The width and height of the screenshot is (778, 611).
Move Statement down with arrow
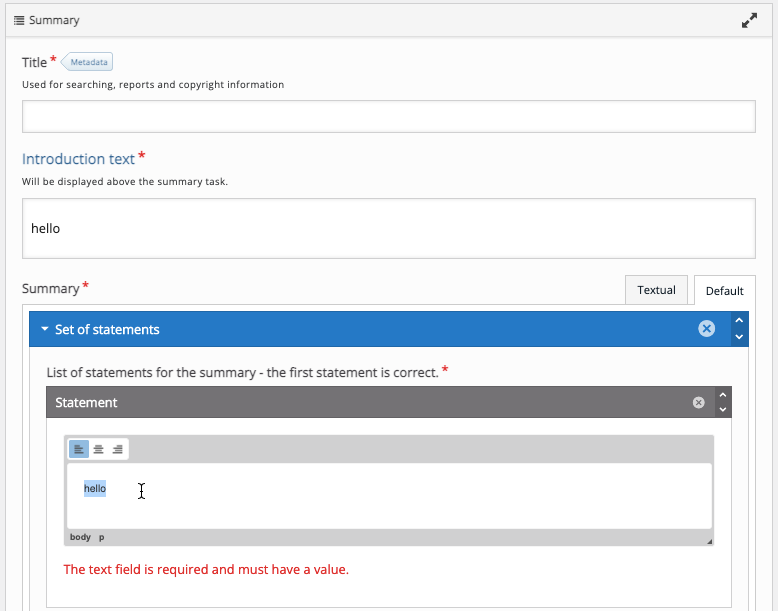tap(723, 409)
